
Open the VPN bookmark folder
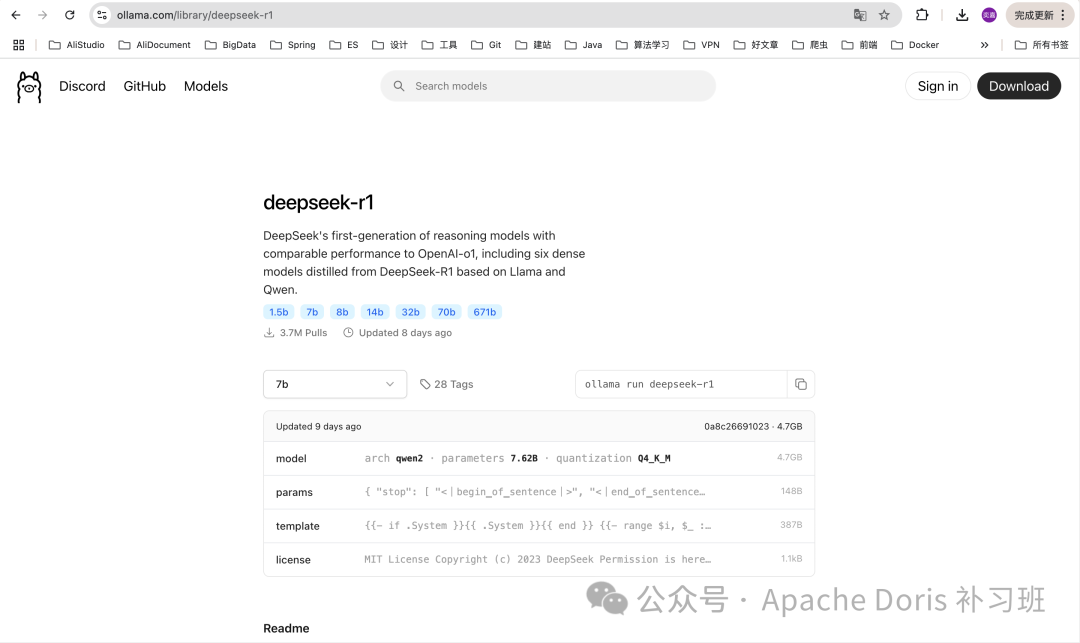(701, 45)
